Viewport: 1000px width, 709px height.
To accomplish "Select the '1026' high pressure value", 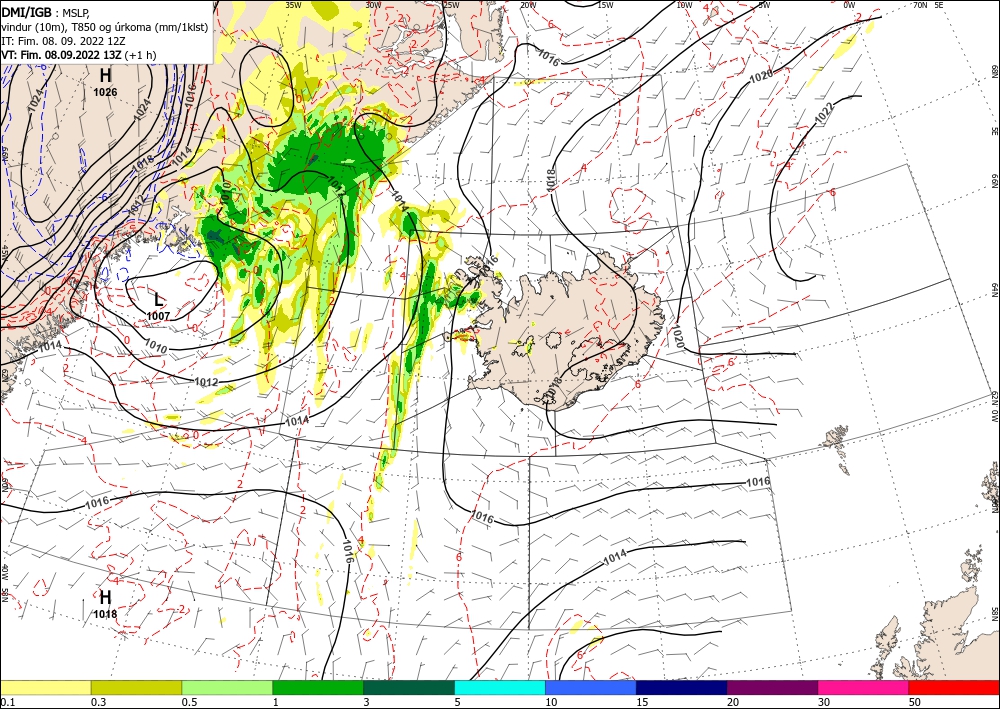I will [x=105, y=92].
